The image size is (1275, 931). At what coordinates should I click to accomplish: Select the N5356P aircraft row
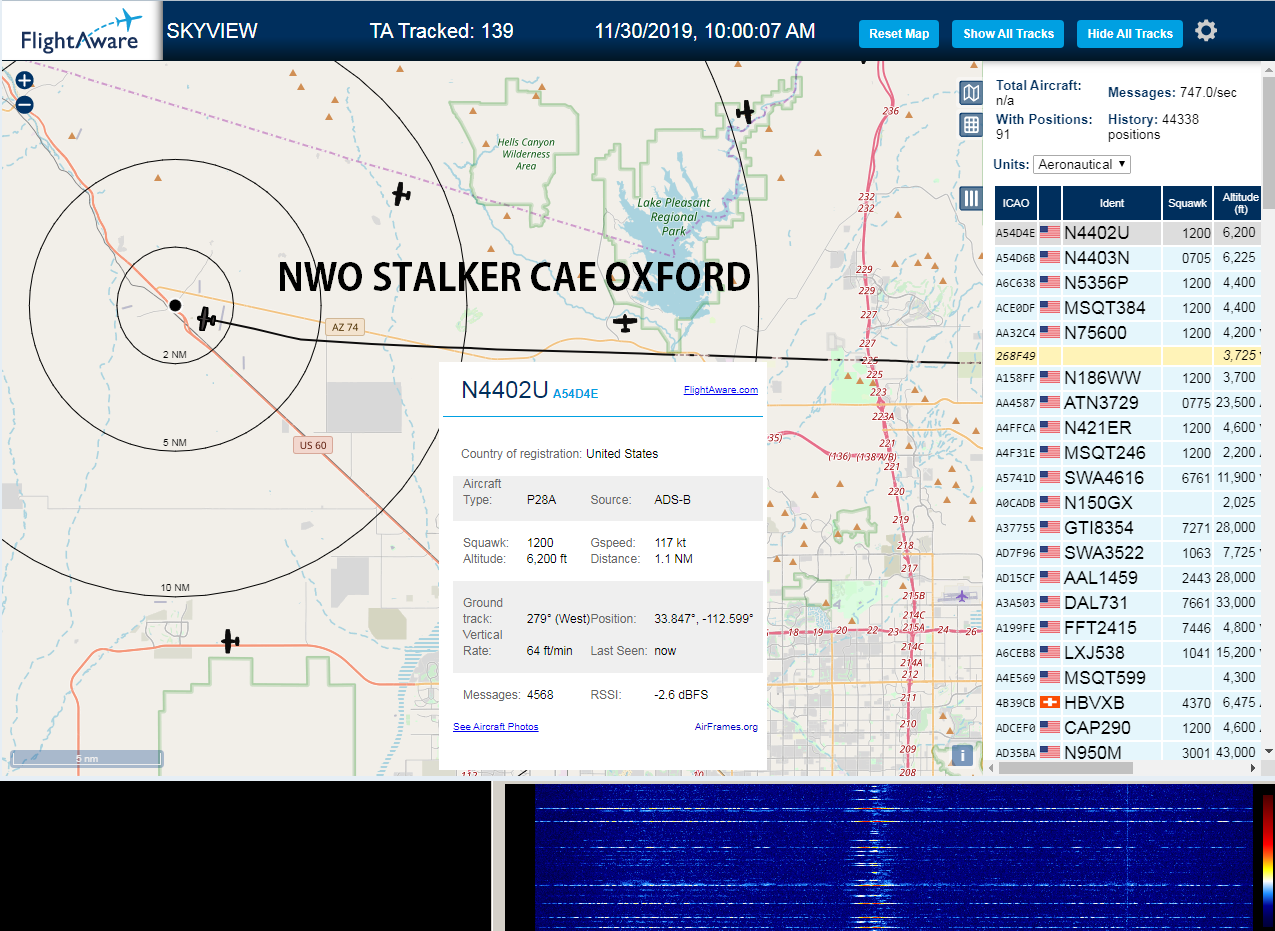coord(1128,282)
